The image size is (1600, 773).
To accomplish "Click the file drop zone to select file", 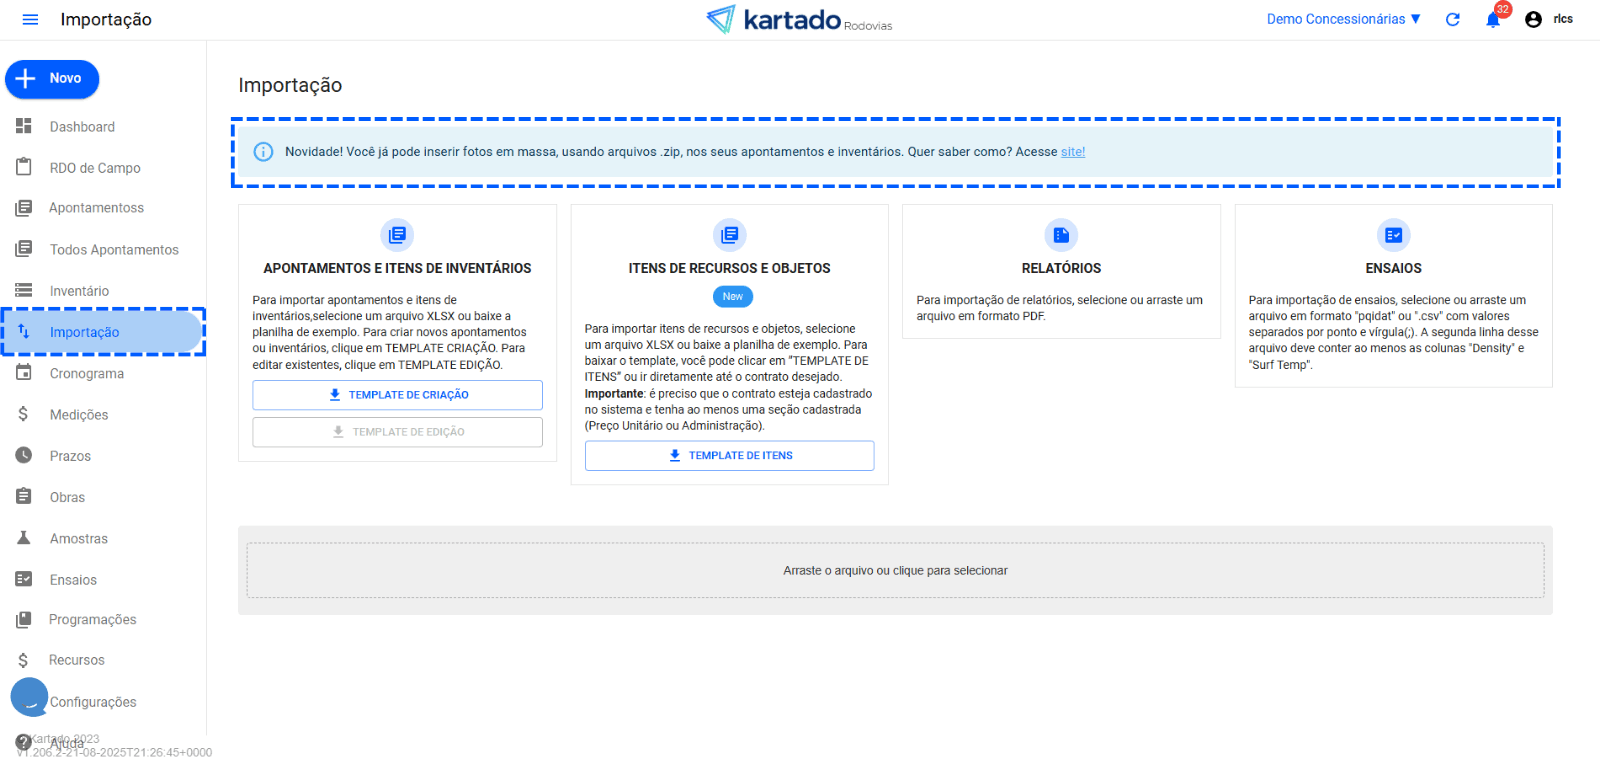I will click(895, 571).
